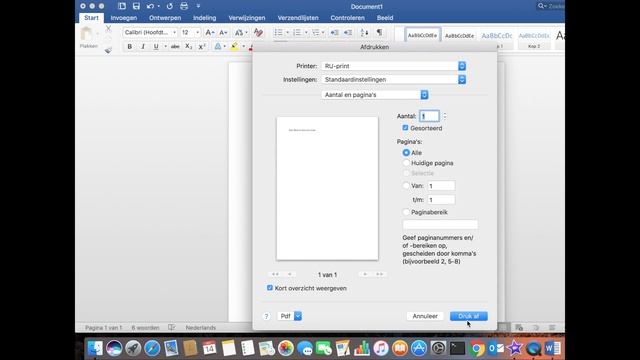Switch to the Verwijzingen tab
This screenshot has width=640, height=360.
point(247,18)
